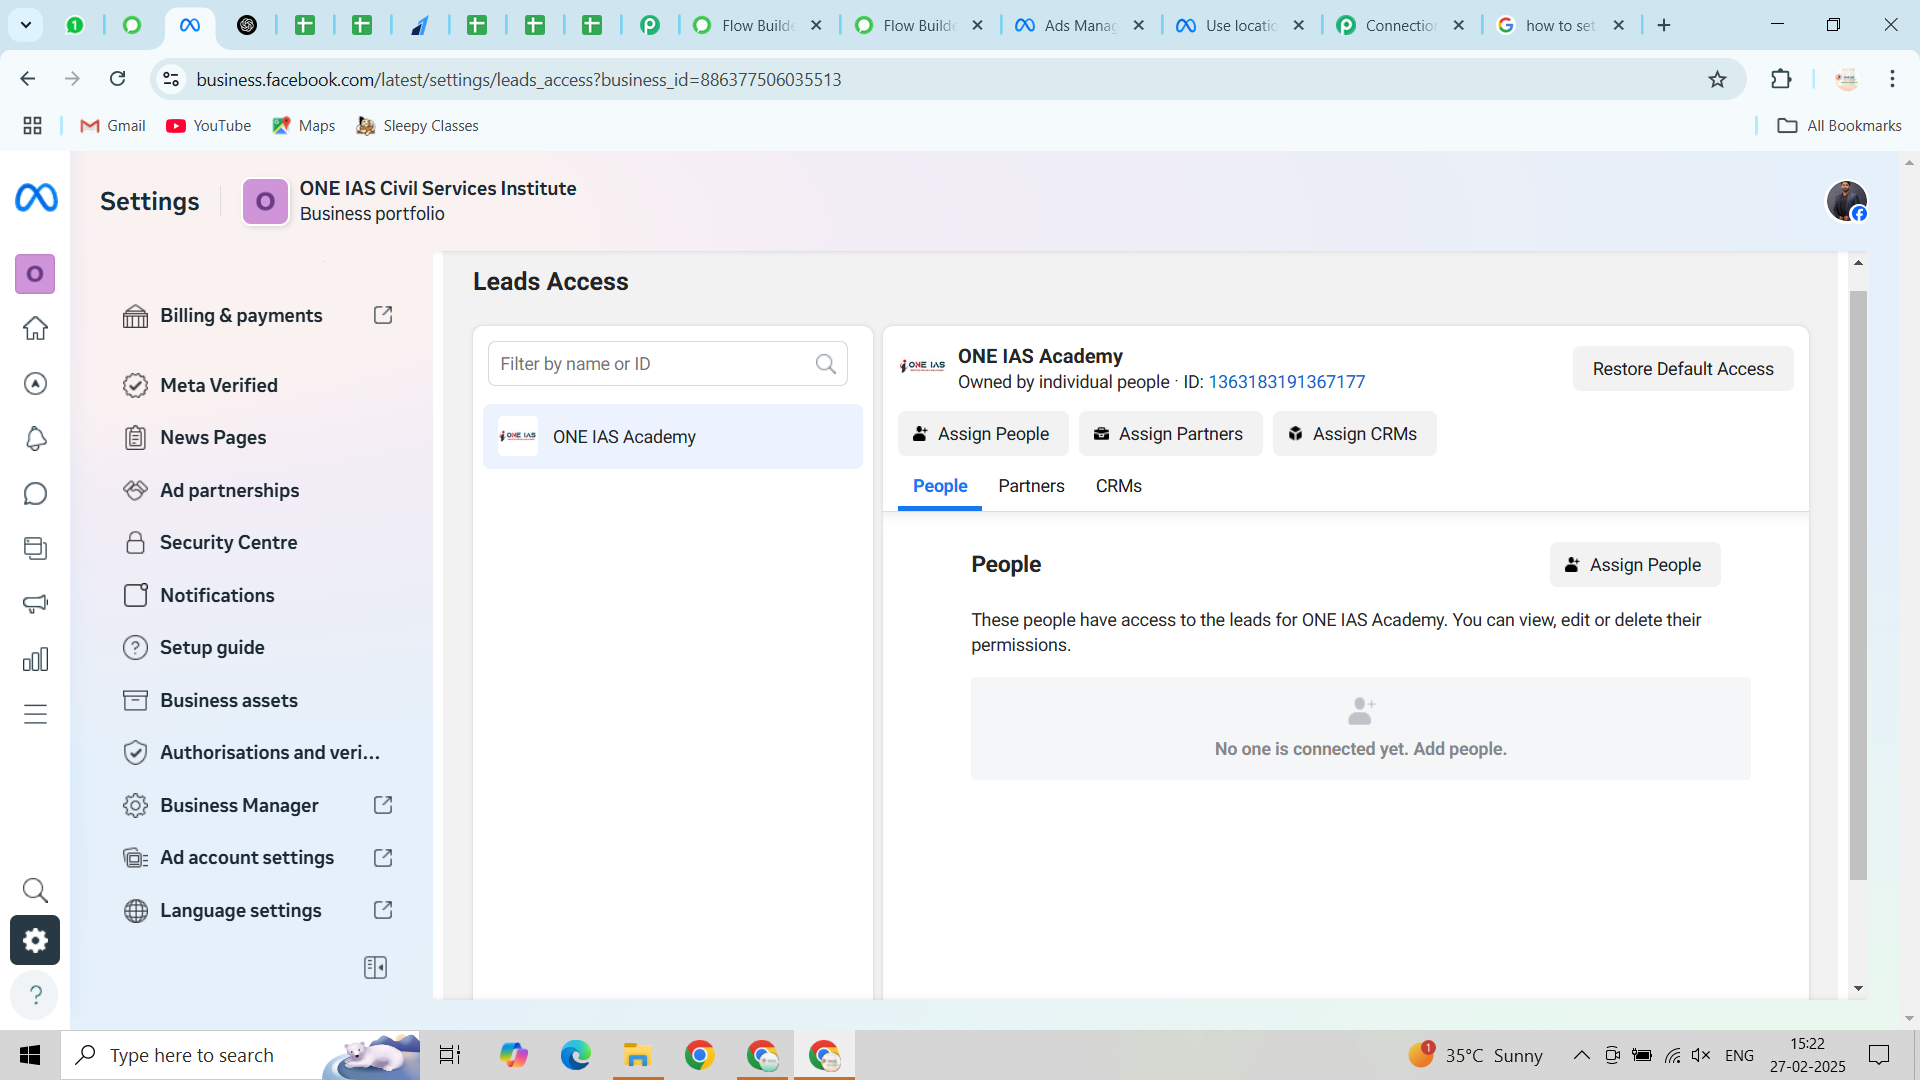Image resolution: width=1920 pixels, height=1080 pixels.
Task: Search magnifier in the filter field
Action: click(825, 364)
